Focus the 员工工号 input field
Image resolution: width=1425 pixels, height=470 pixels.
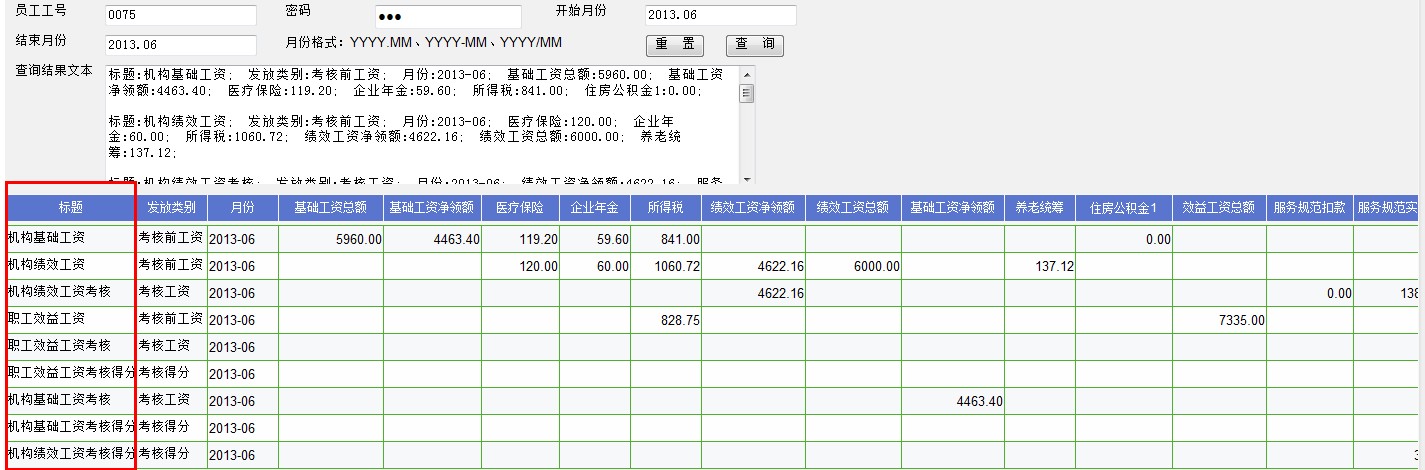click(180, 15)
